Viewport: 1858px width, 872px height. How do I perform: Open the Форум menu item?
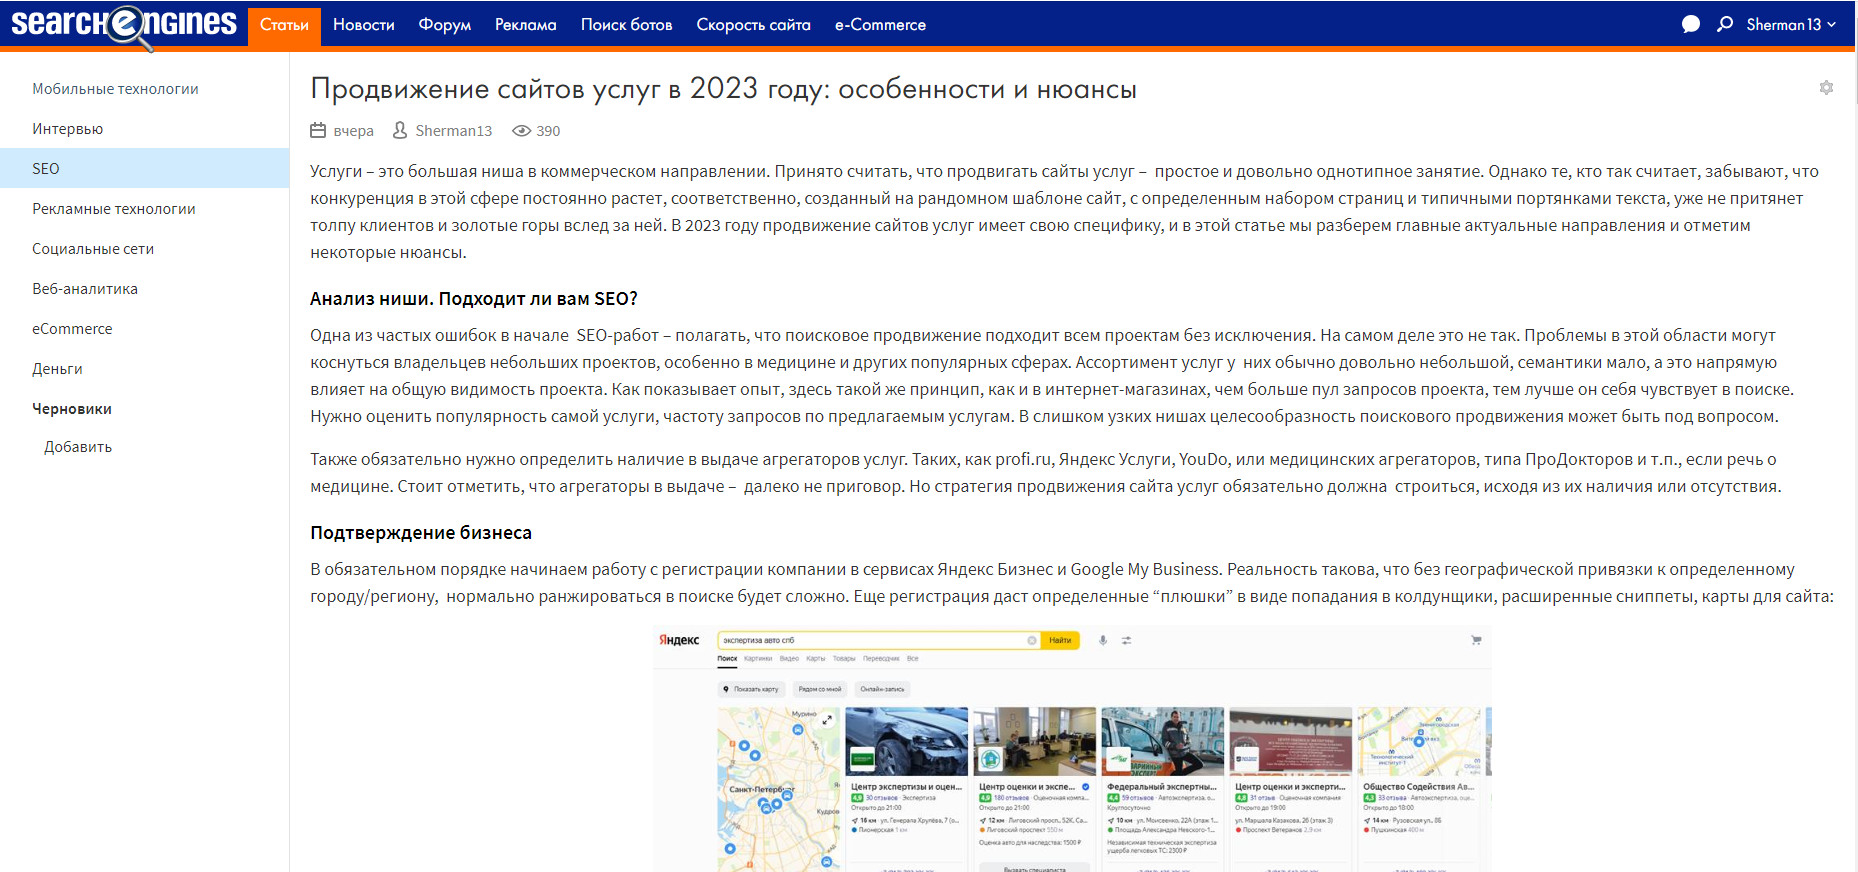point(445,25)
